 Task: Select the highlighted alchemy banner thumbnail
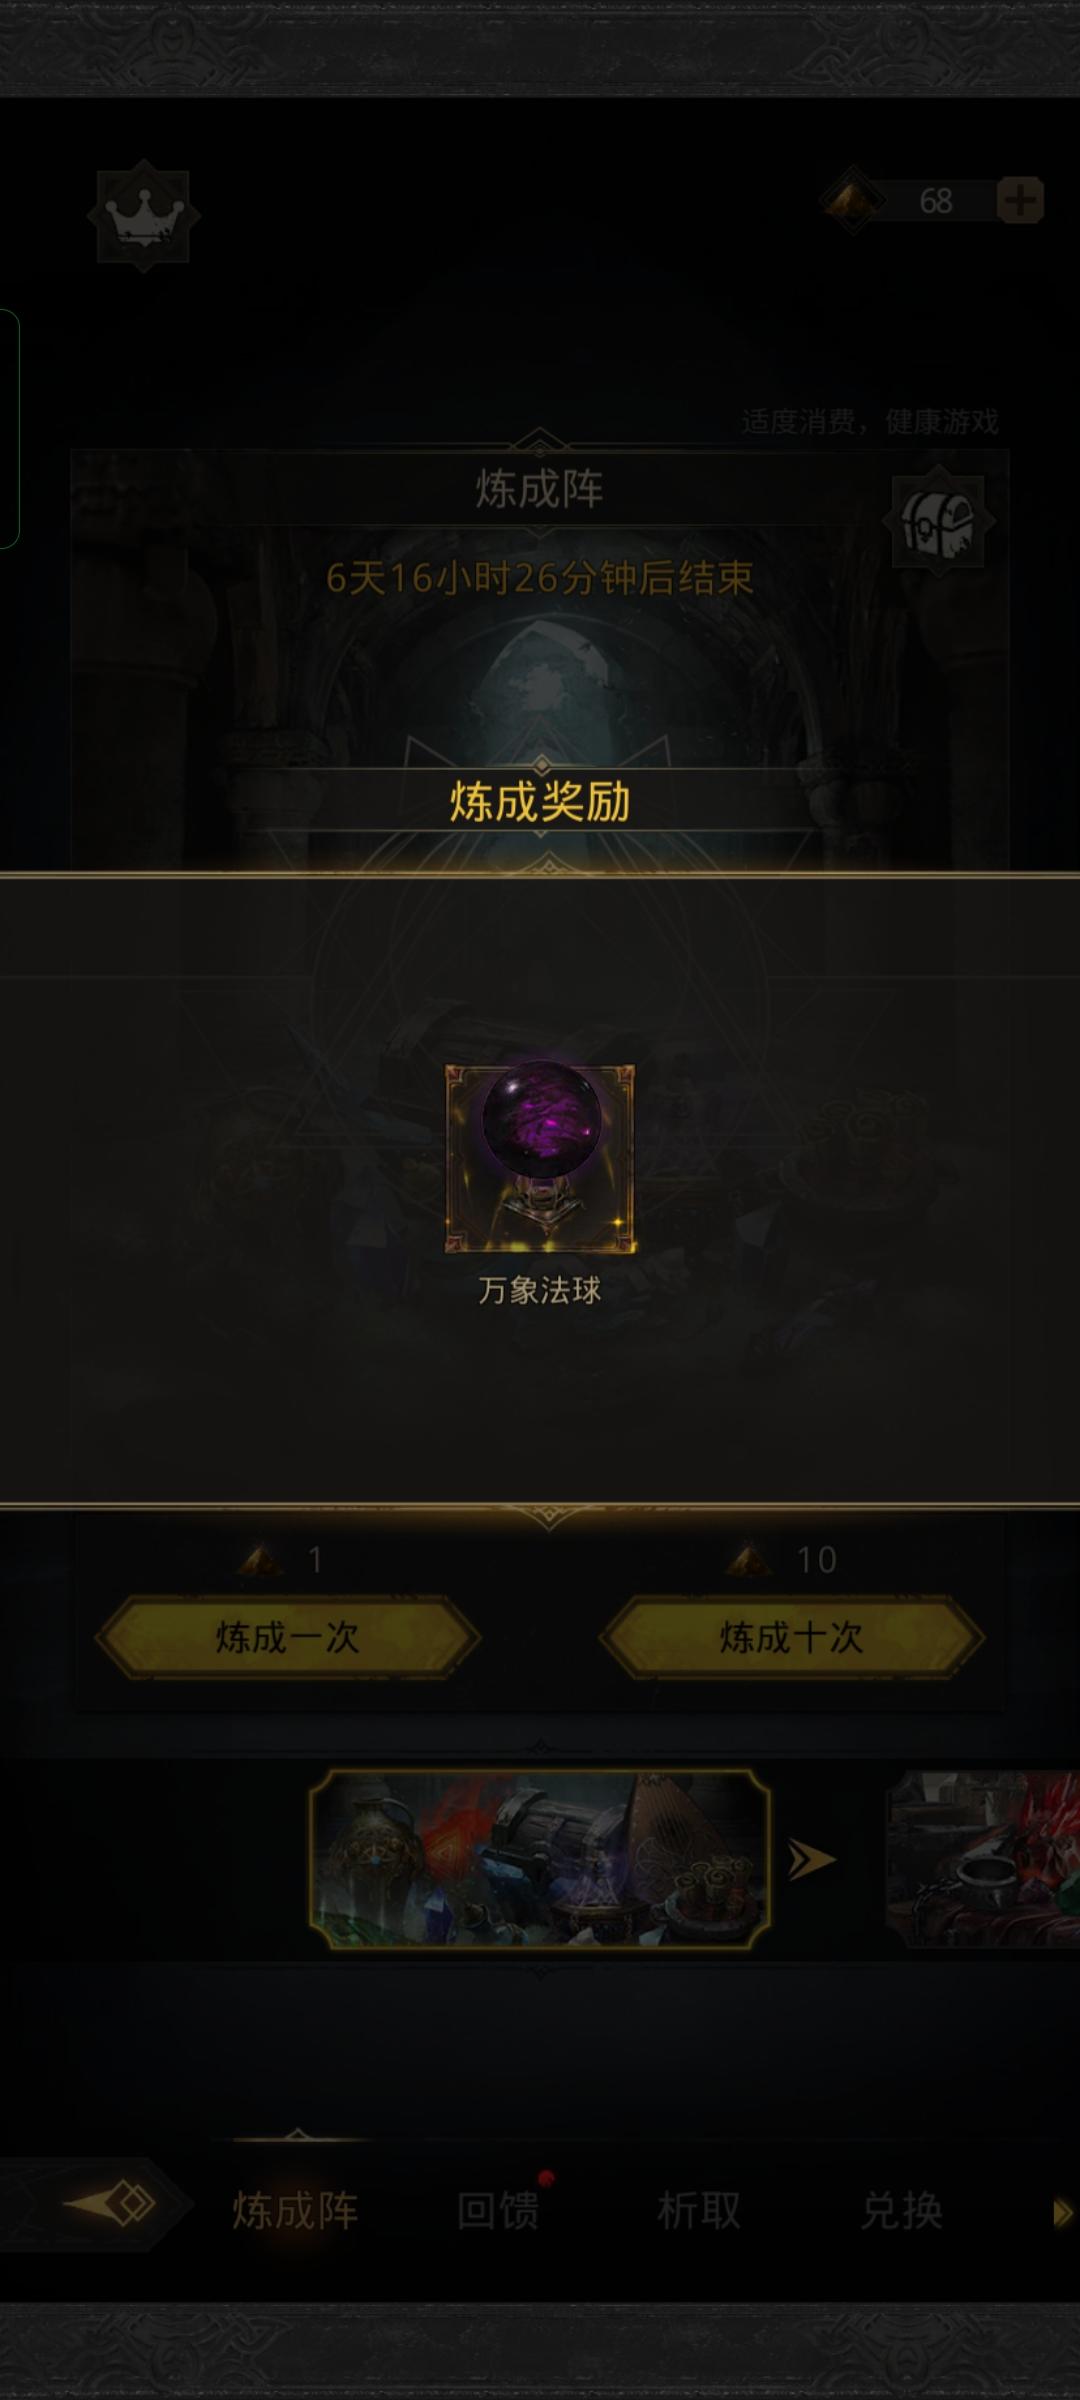pos(540,1859)
